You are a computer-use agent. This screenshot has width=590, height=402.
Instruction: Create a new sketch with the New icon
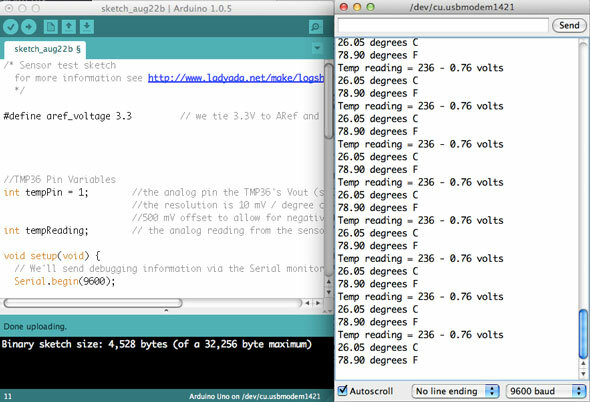[50, 27]
